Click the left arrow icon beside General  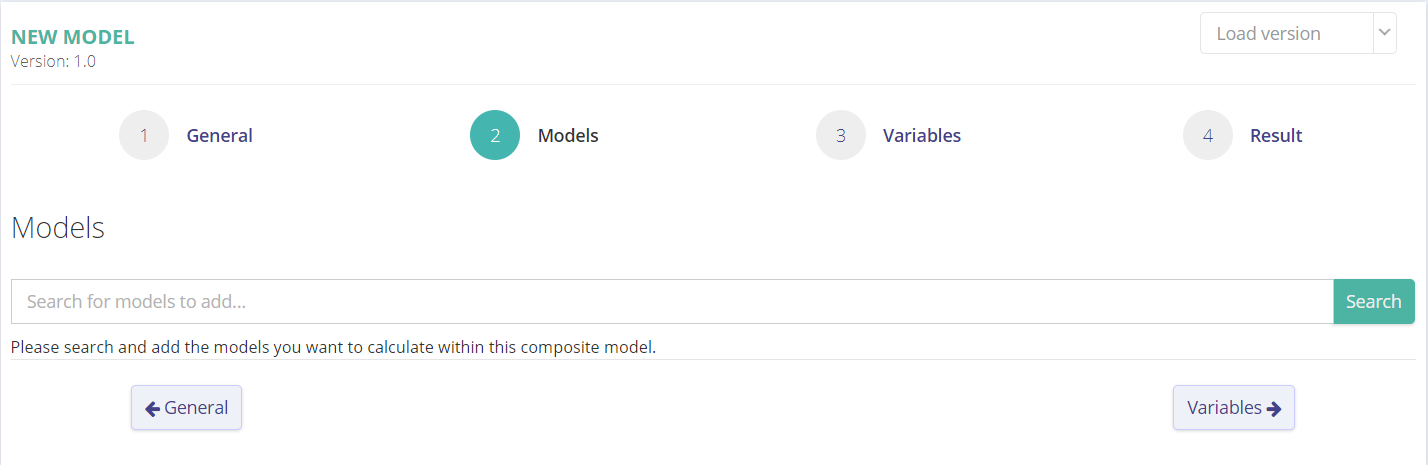[153, 408]
